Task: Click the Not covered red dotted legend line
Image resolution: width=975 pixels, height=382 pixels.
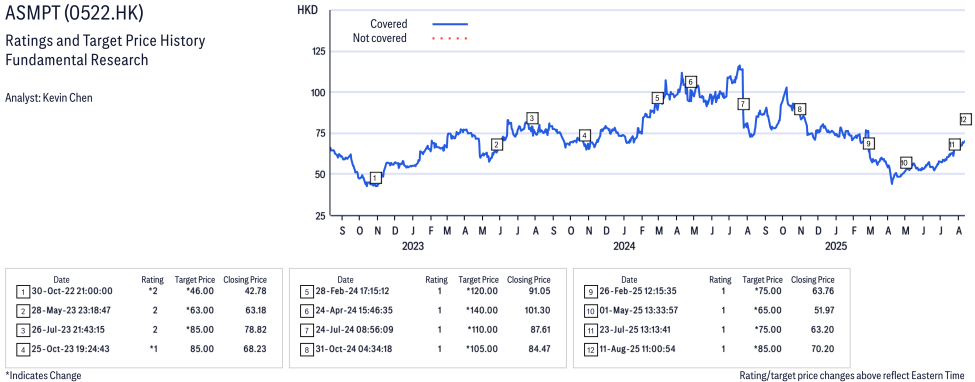Action: [450, 39]
